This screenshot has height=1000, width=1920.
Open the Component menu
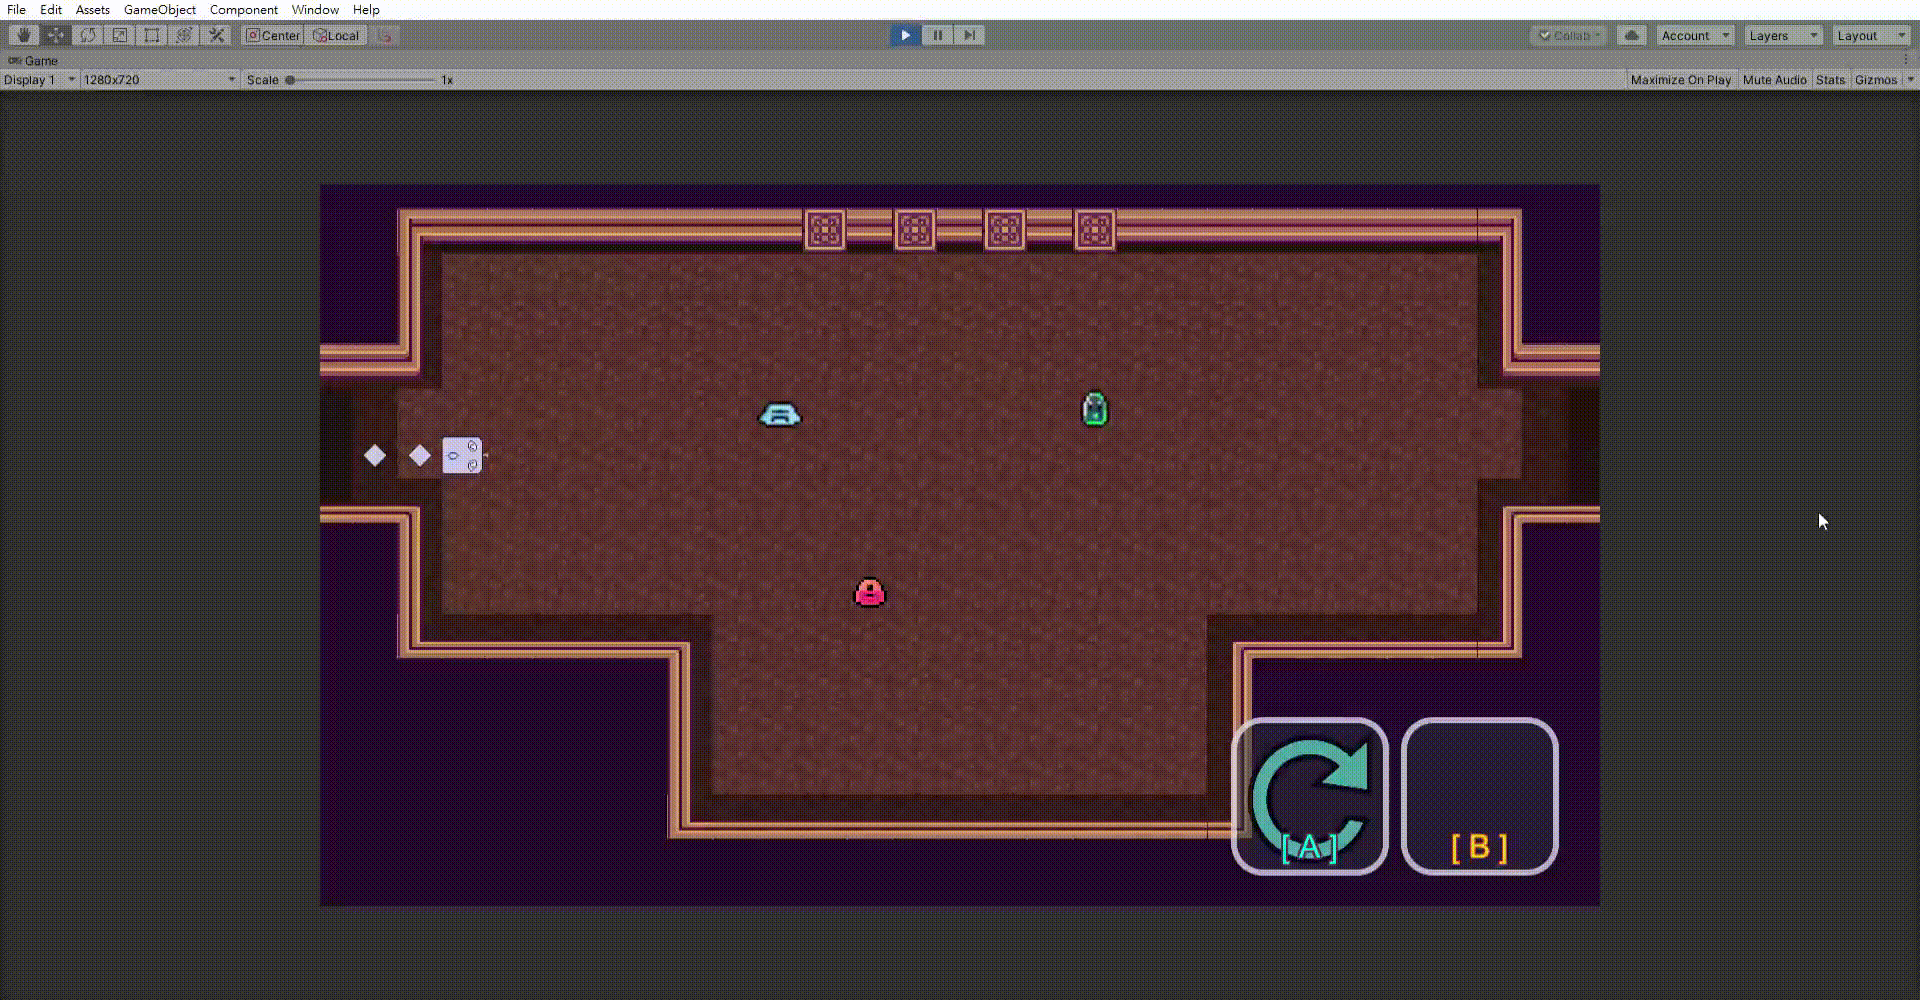(243, 10)
